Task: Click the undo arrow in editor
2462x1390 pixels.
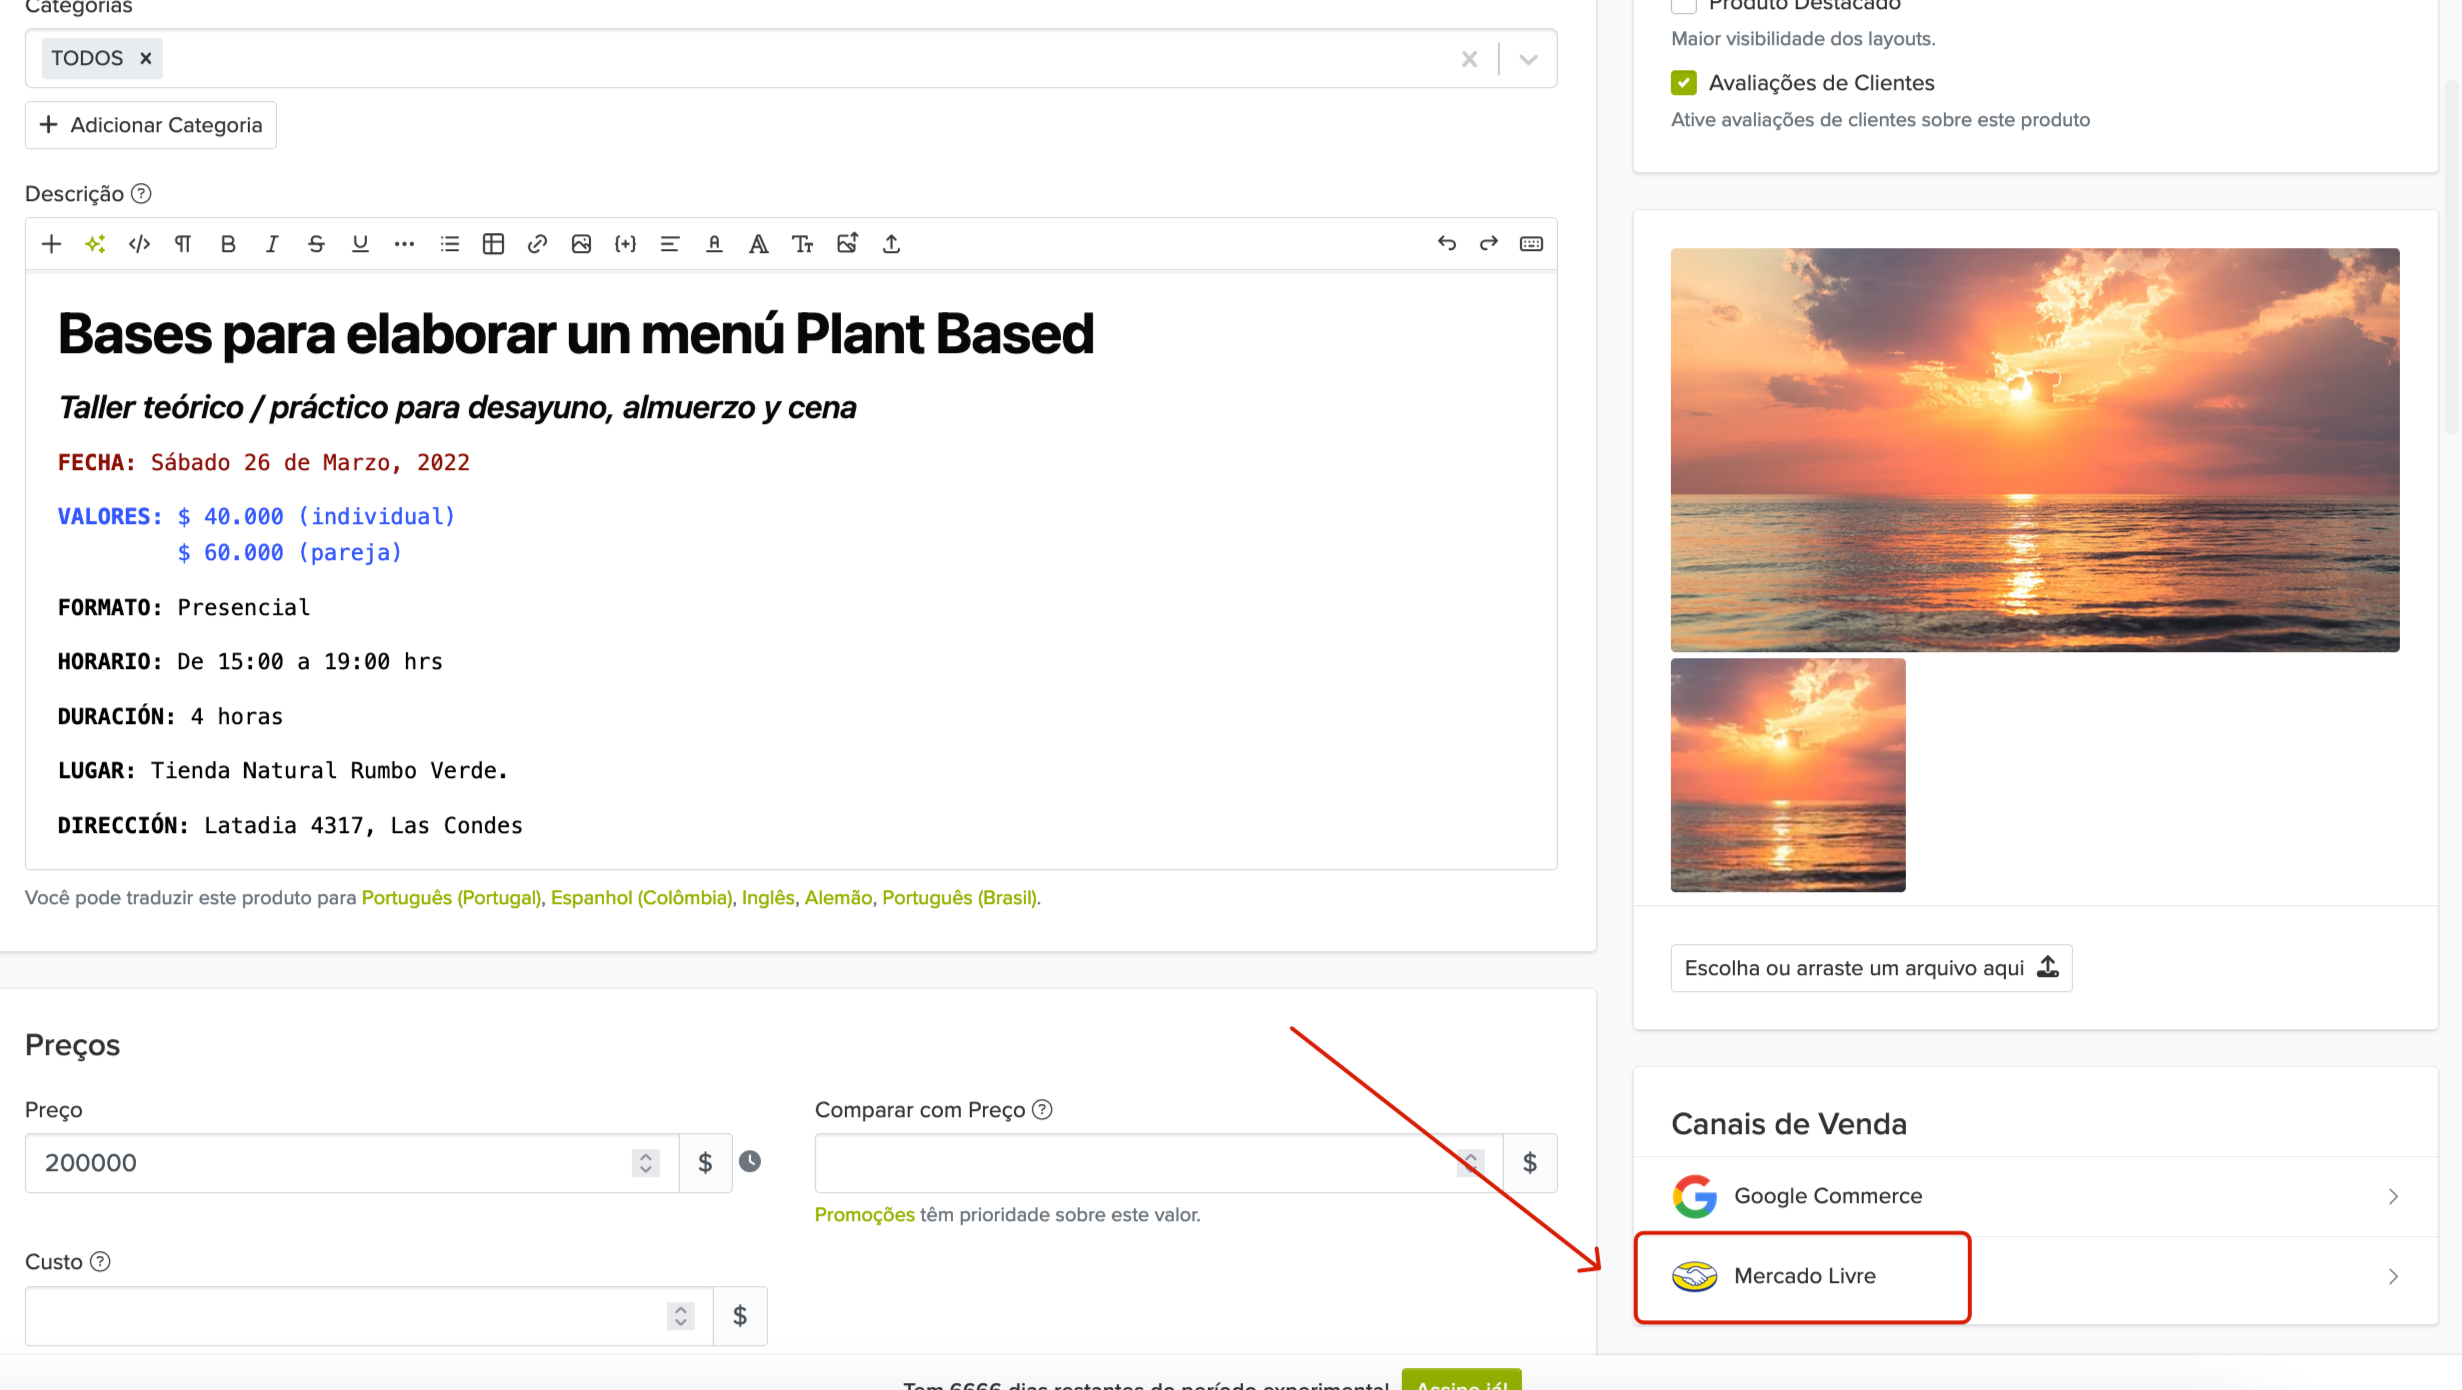Action: click(x=1446, y=244)
